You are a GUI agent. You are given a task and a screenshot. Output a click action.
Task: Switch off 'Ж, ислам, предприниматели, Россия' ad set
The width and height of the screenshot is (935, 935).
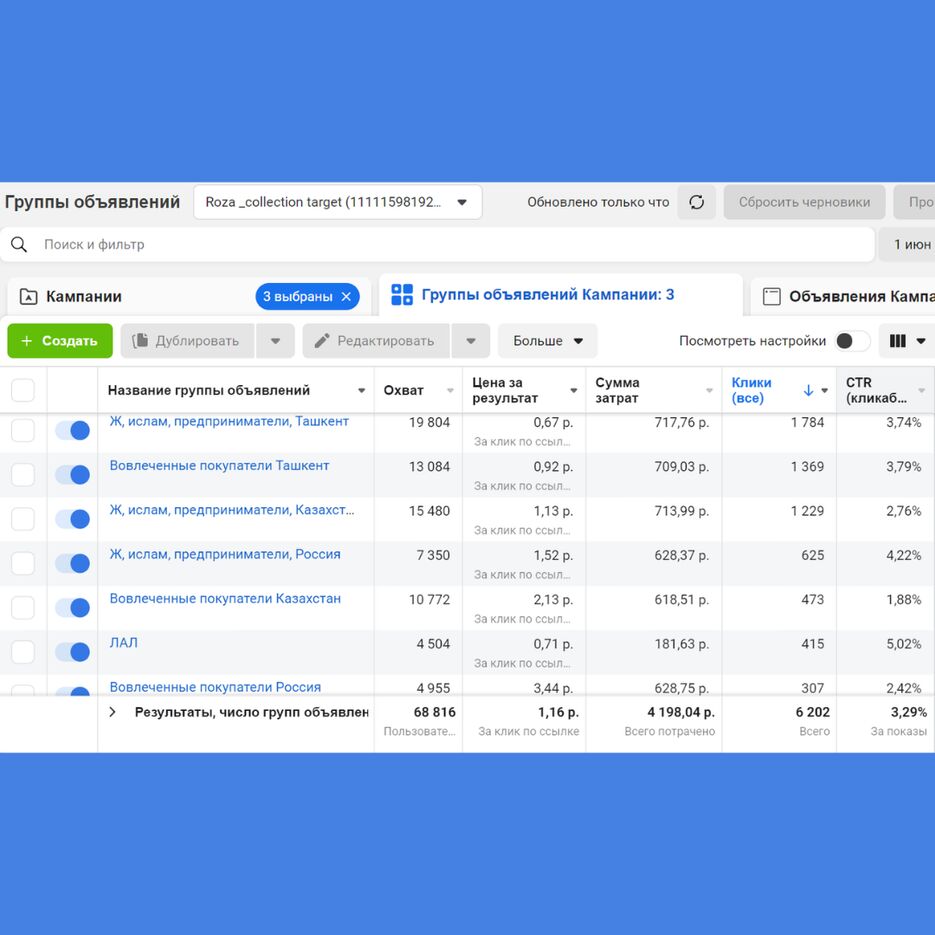(72, 563)
